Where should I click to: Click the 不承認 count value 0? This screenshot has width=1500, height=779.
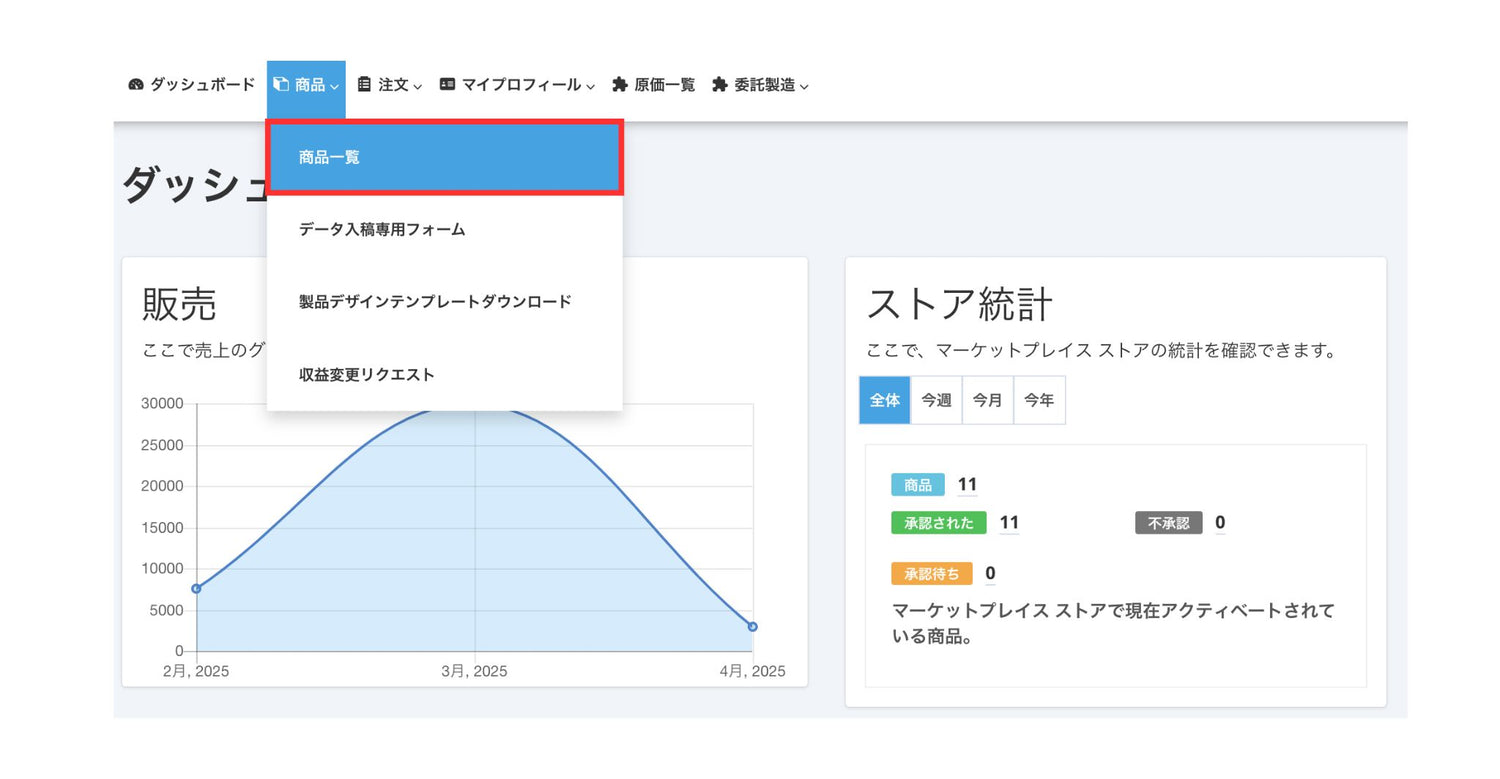pyautogui.click(x=1220, y=522)
